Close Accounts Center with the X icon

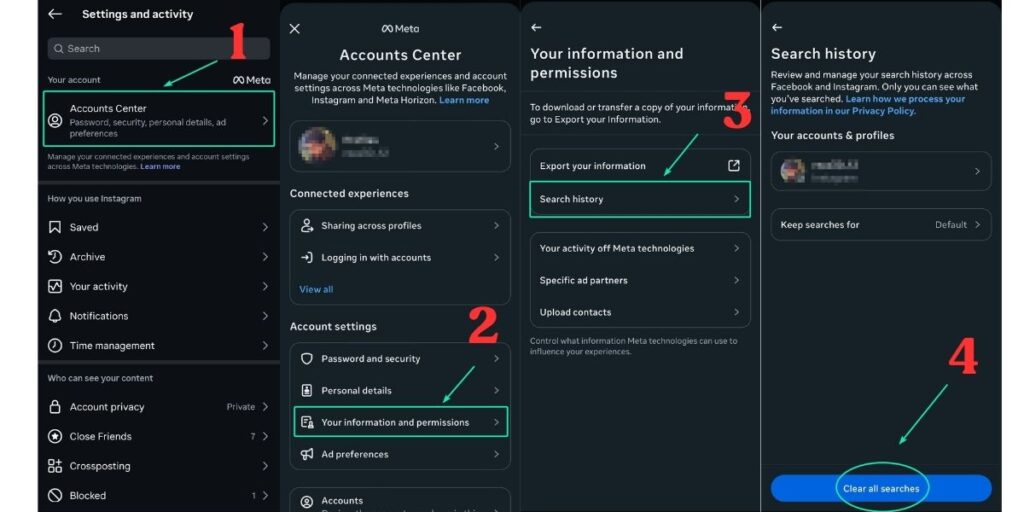pyautogui.click(x=294, y=29)
